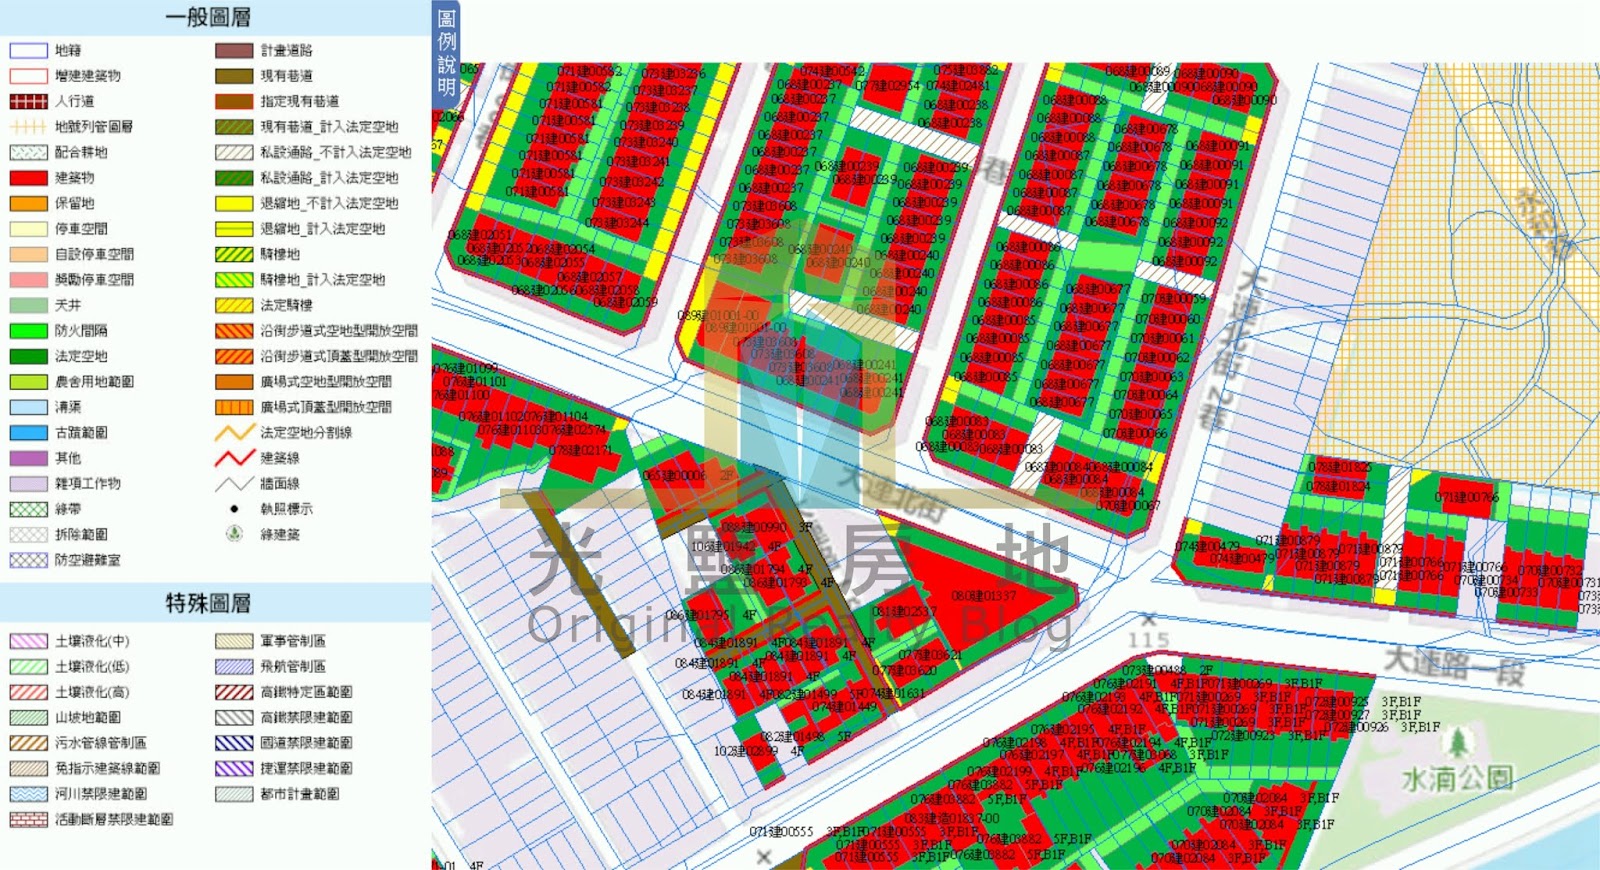Click the 增建建築物 legend swatch
Image resolution: width=1600 pixels, height=870 pixels.
pos(28,76)
